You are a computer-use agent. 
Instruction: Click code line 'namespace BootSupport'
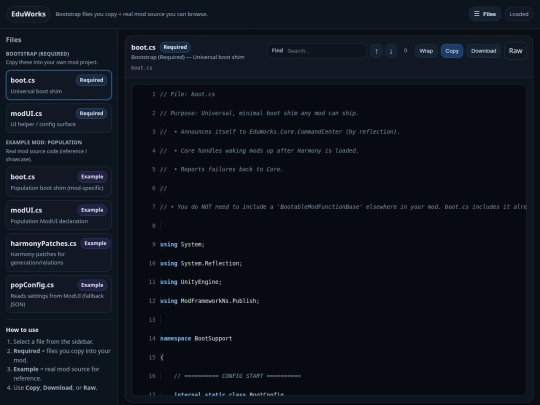tap(196, 339)
